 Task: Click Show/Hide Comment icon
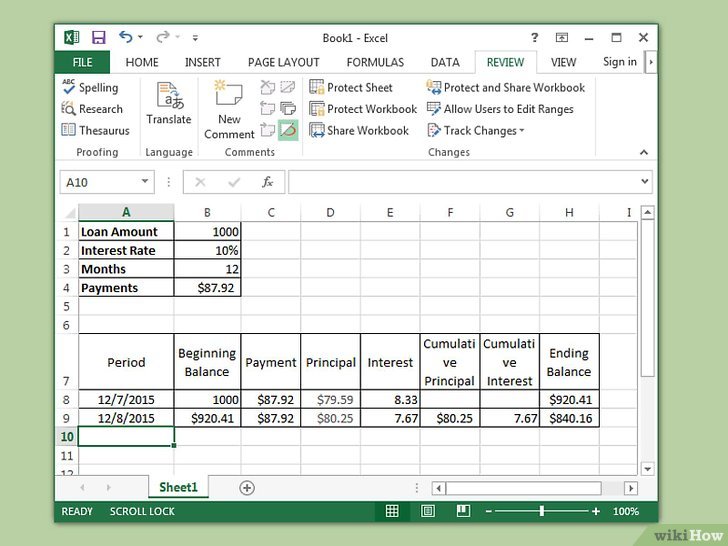point(288,87)
